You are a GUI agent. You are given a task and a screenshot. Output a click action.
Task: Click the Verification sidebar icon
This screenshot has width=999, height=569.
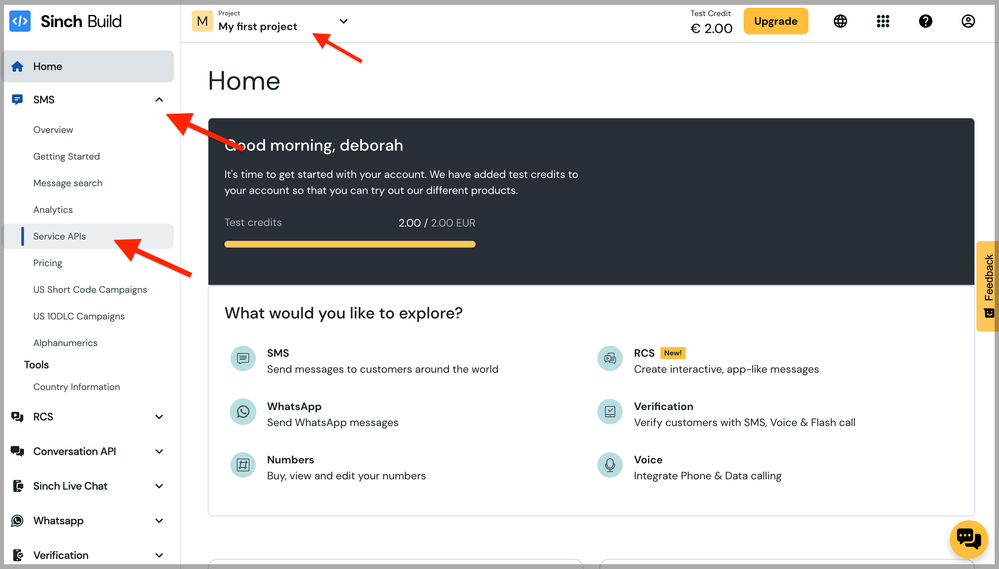[17, 555]
